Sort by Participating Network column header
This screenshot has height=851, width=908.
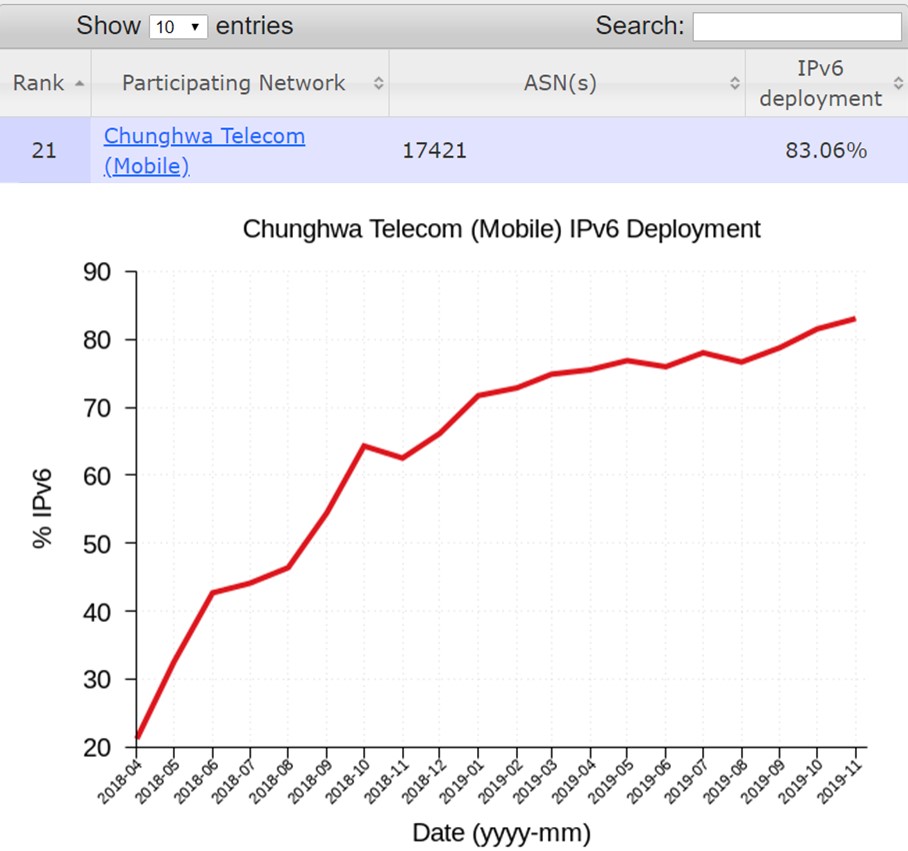click(240, 83)
